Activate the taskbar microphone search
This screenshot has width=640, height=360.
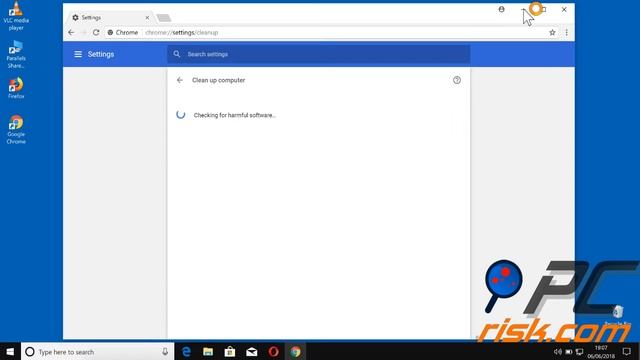tap(165, 351)
